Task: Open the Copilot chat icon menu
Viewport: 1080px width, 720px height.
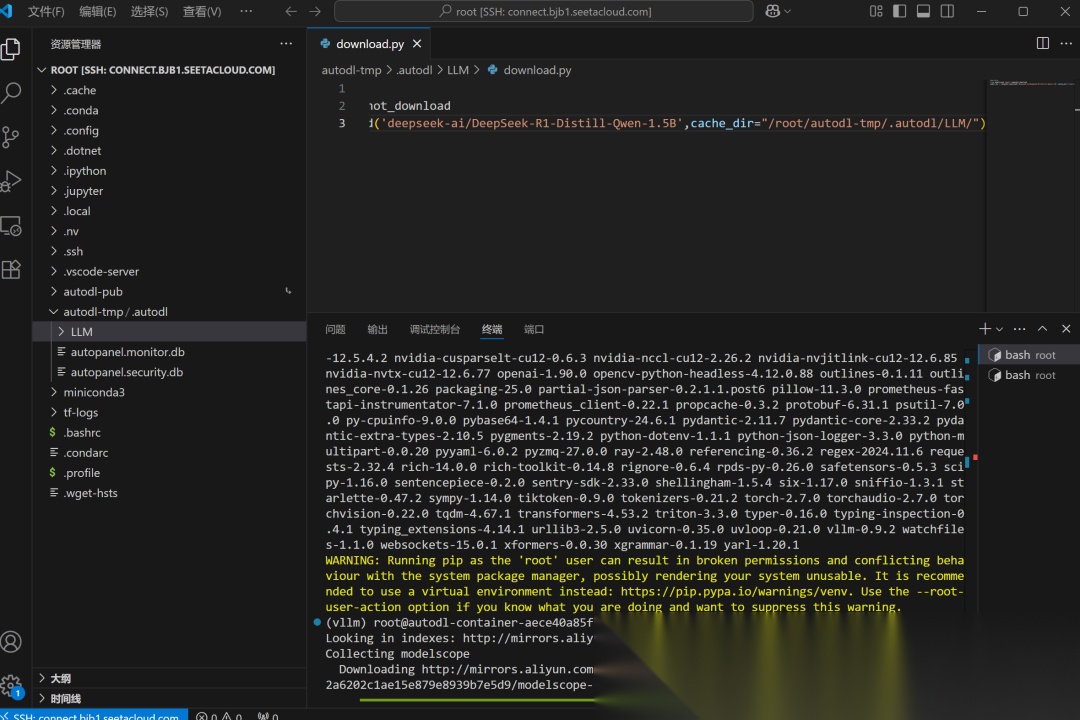Action: coord(778,11)
